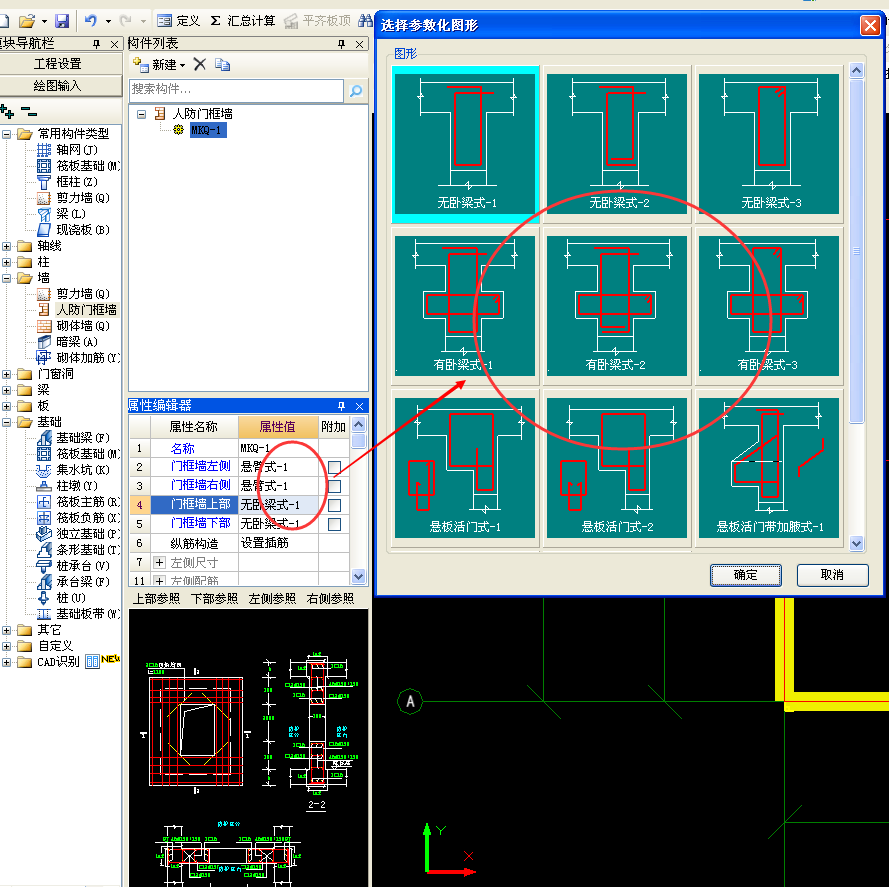The width and height of the screenshot is (889, 887).
Task: Click shape dialog scrollbar up arrow
Action: [856, 71]
